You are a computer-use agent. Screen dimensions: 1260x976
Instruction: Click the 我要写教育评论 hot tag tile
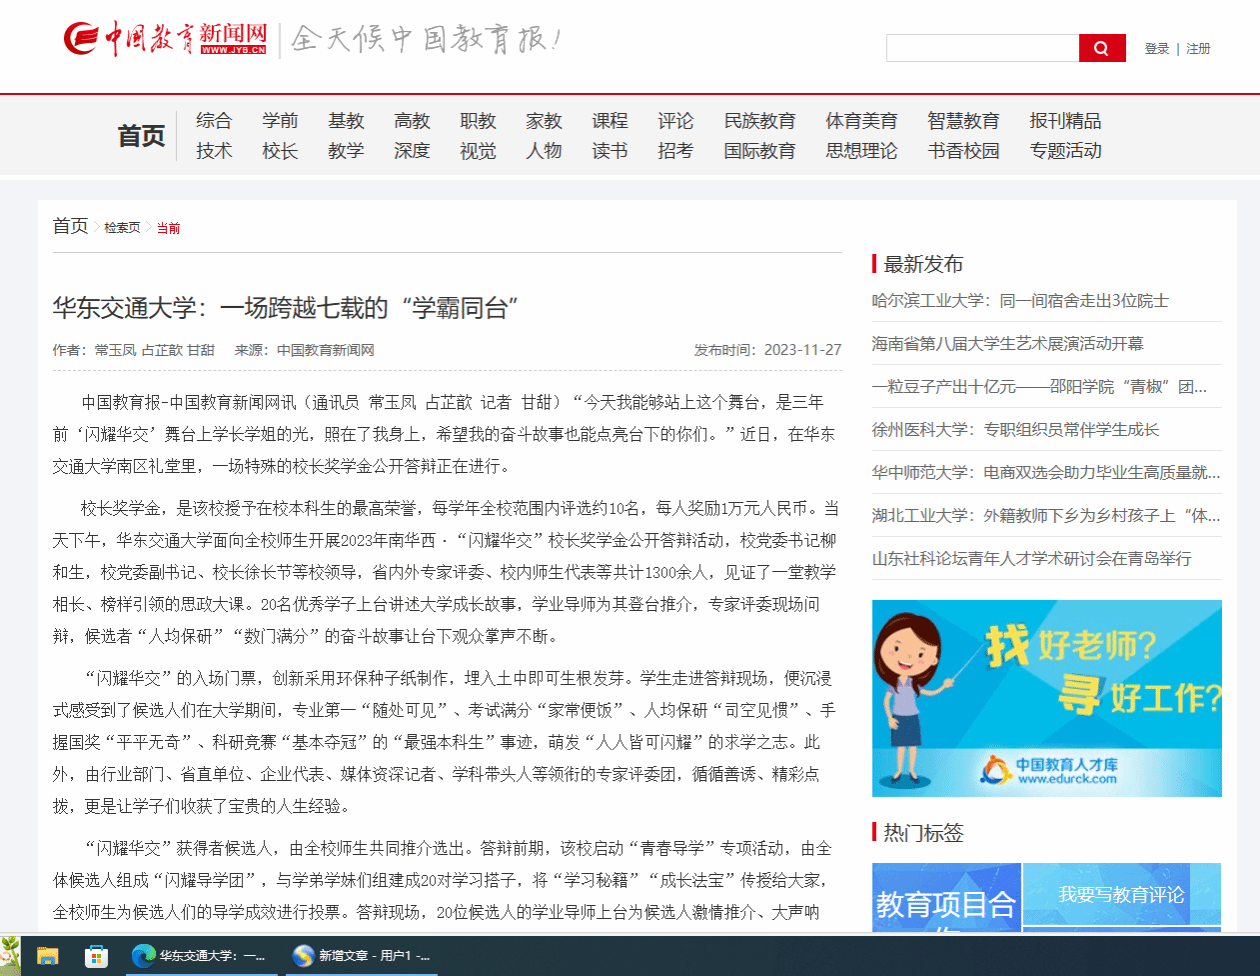point(1121,894)
